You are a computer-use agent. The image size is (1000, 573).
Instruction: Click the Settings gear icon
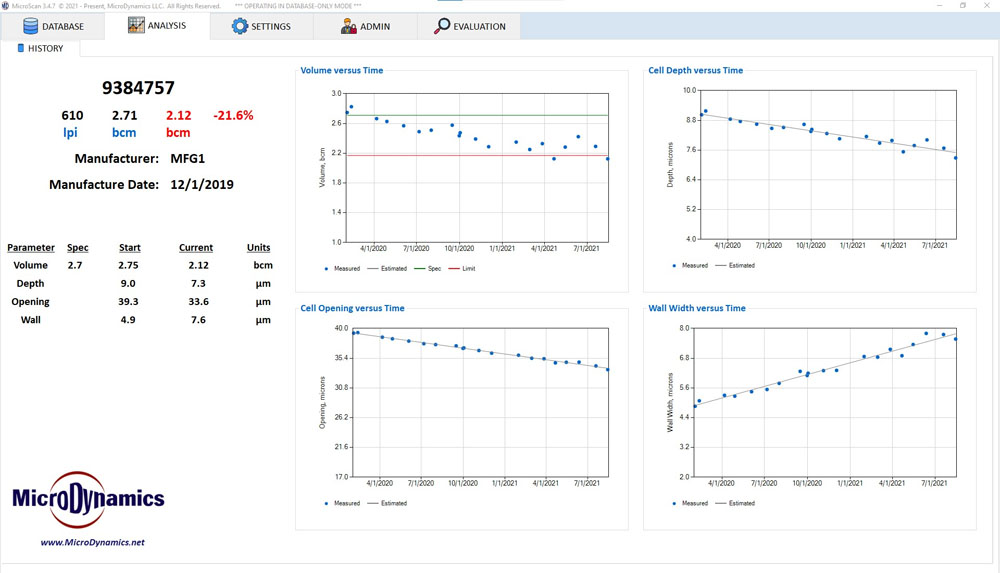[240, 26]
